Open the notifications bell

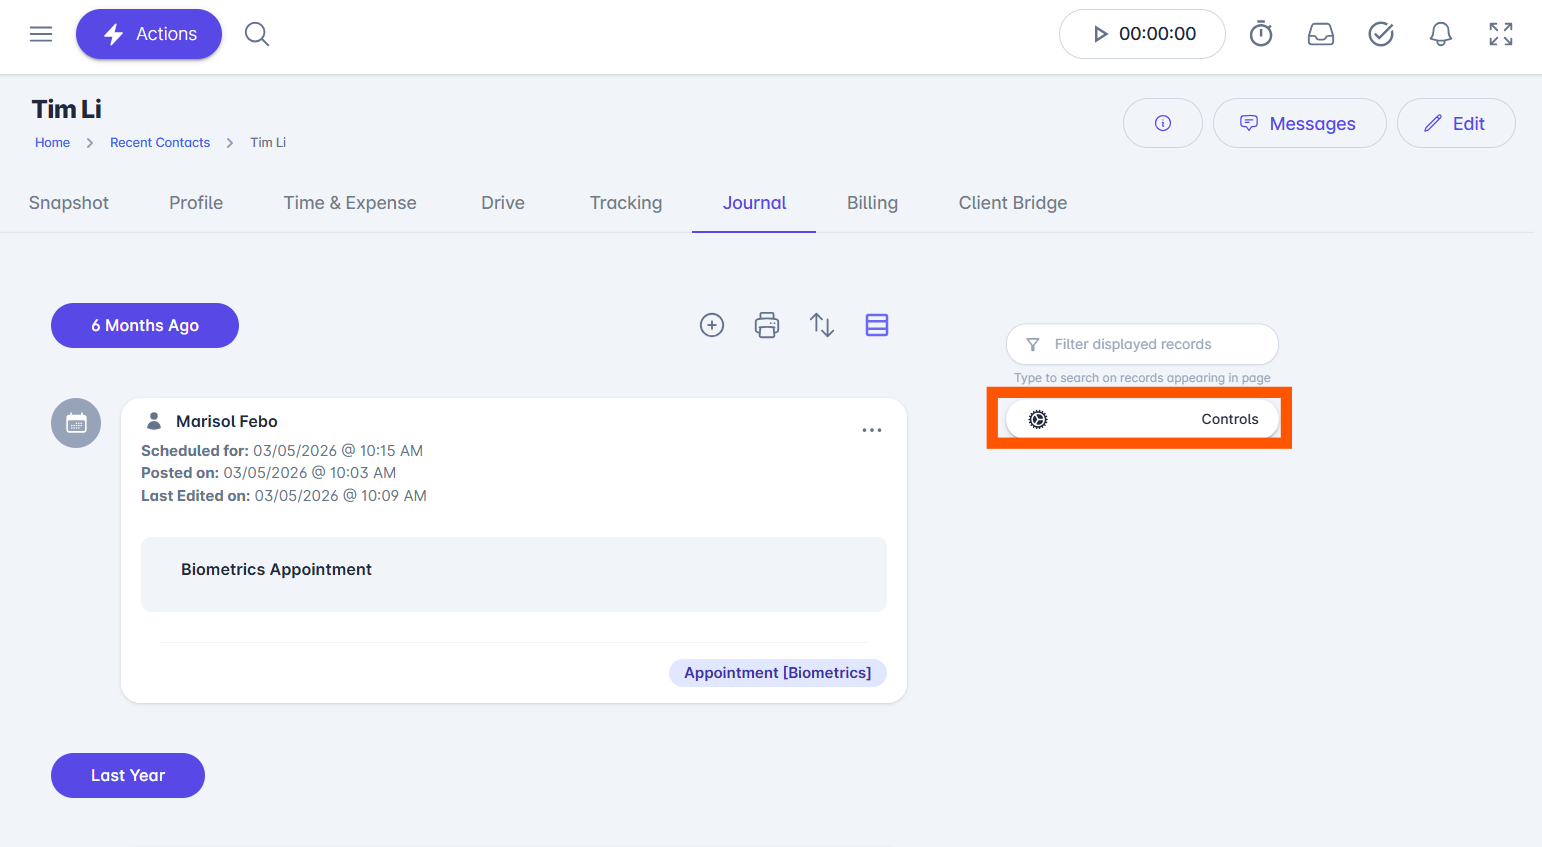[1441, 34]
